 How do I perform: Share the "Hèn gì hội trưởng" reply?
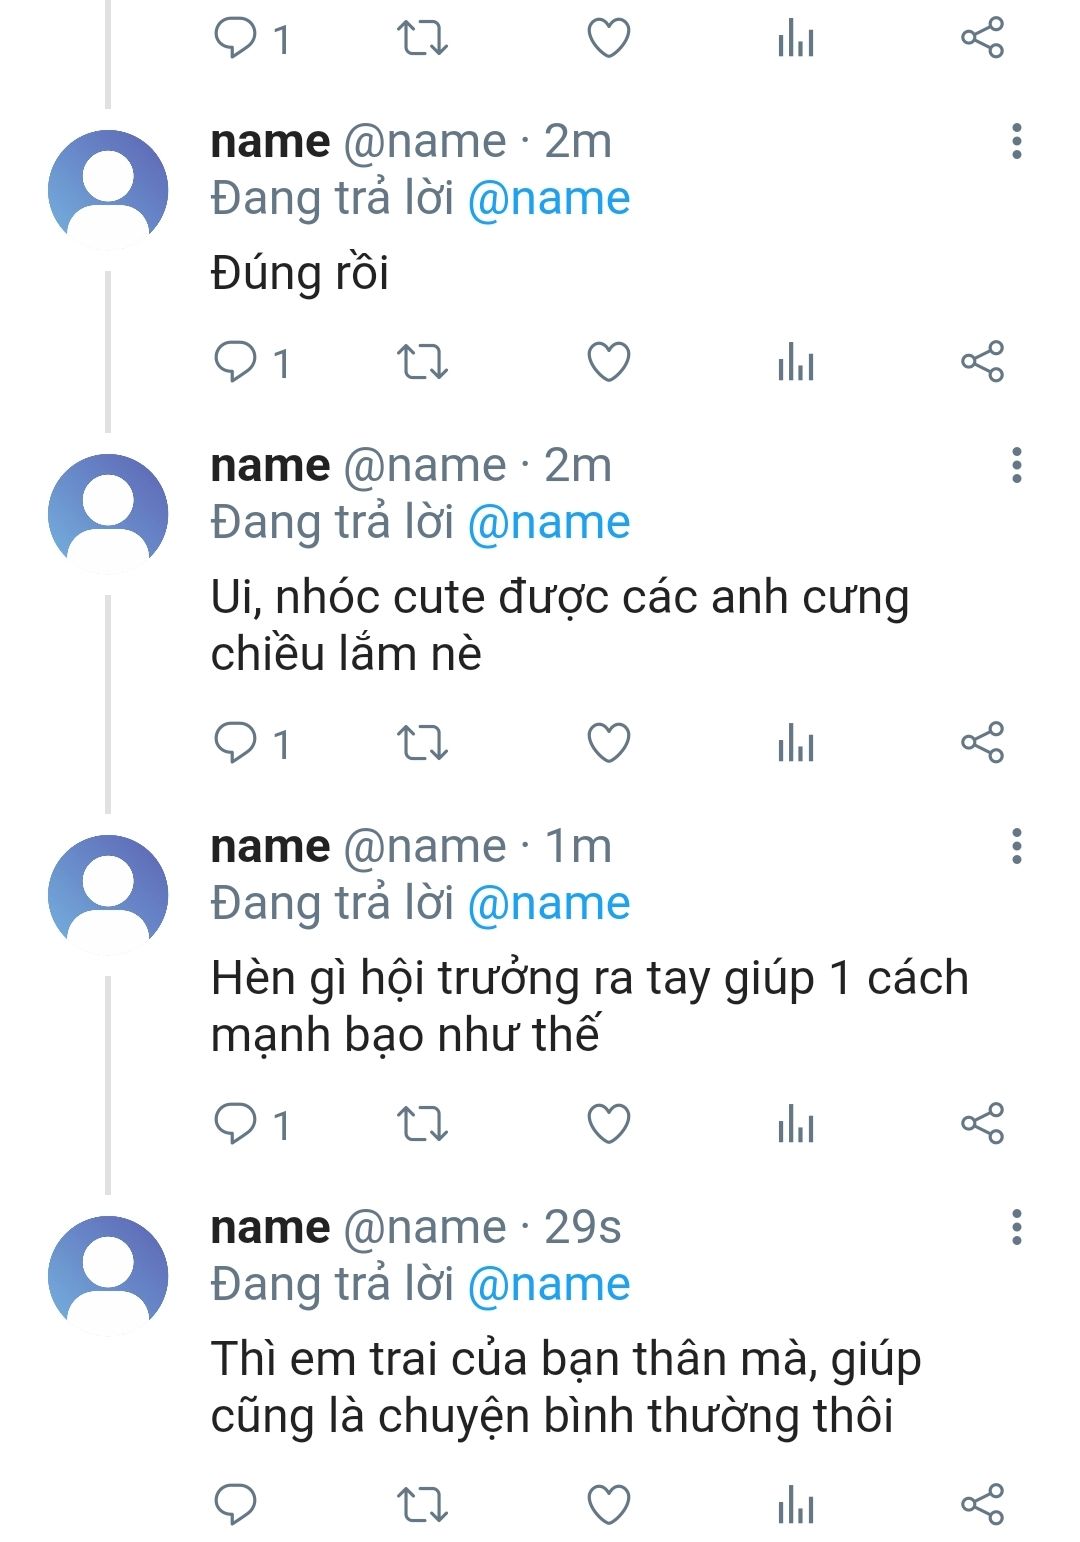[981, 1124]
